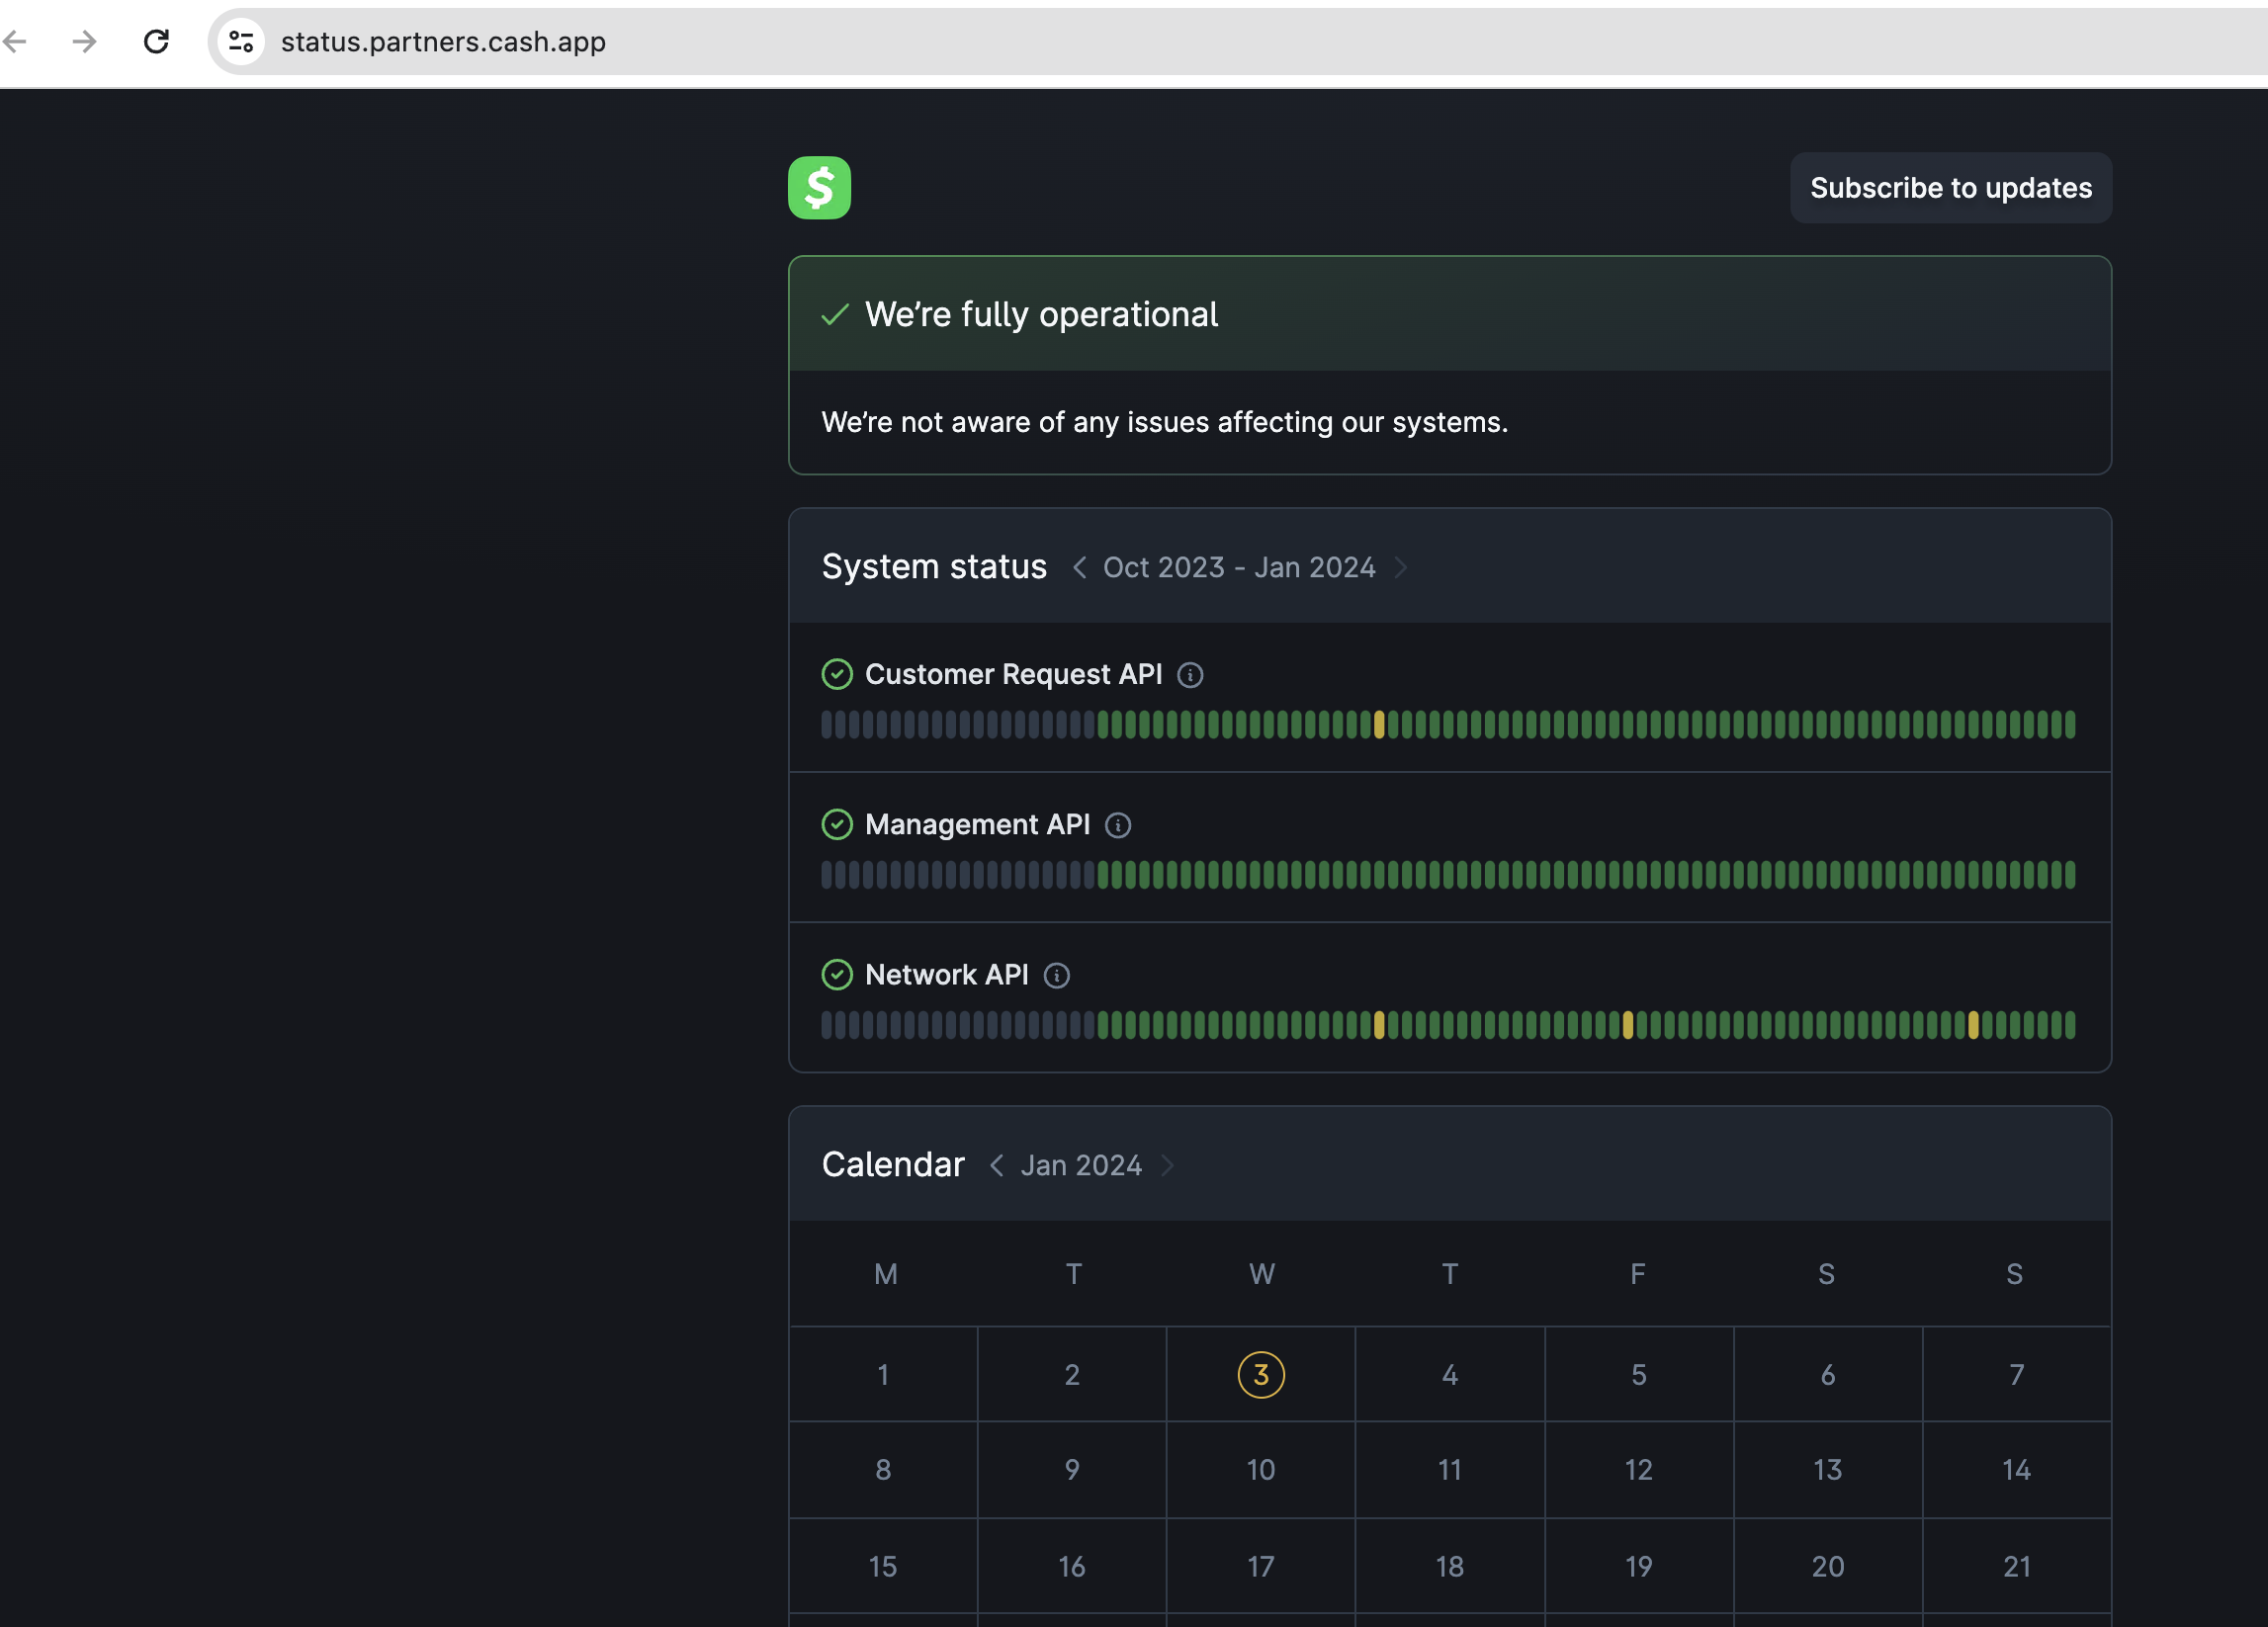
Task: Go back with browser back arrow
Action: coord(16,41)
